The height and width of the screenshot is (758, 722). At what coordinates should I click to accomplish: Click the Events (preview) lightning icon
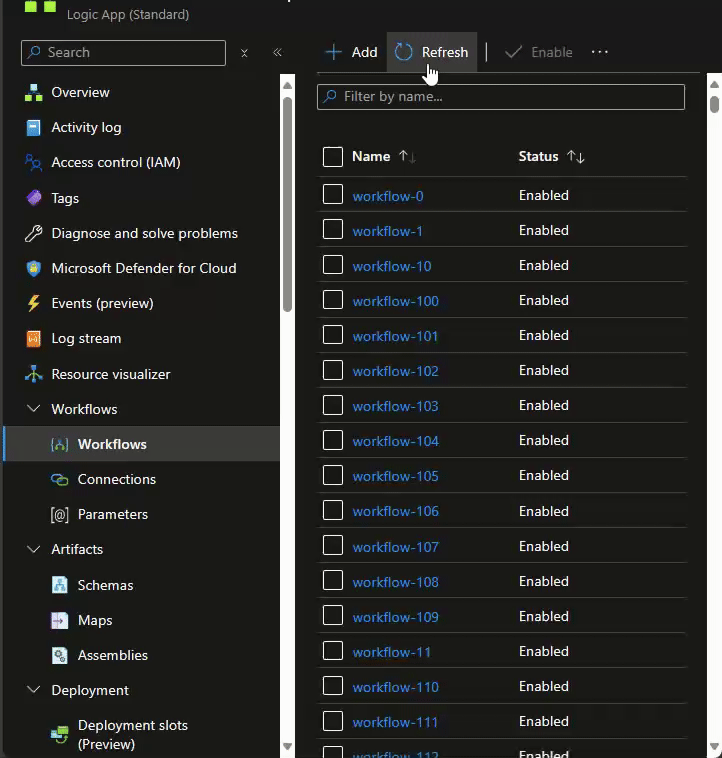33,304
